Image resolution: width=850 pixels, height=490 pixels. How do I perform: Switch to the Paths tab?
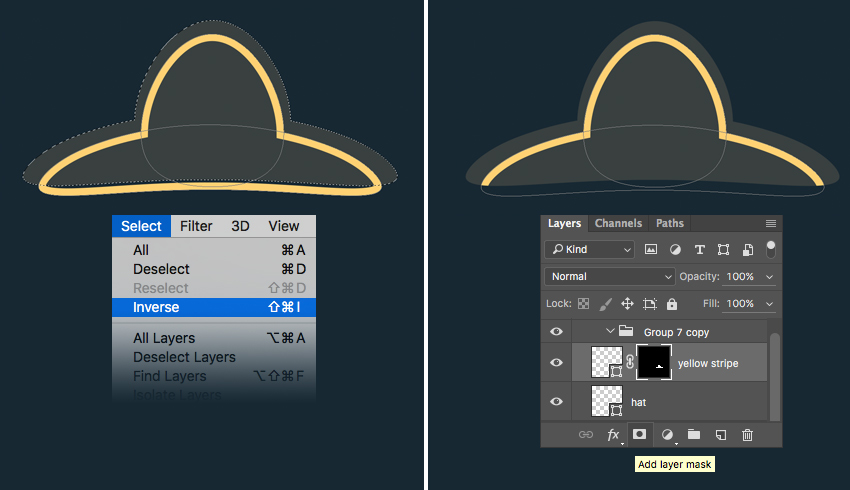pos(669,223)
